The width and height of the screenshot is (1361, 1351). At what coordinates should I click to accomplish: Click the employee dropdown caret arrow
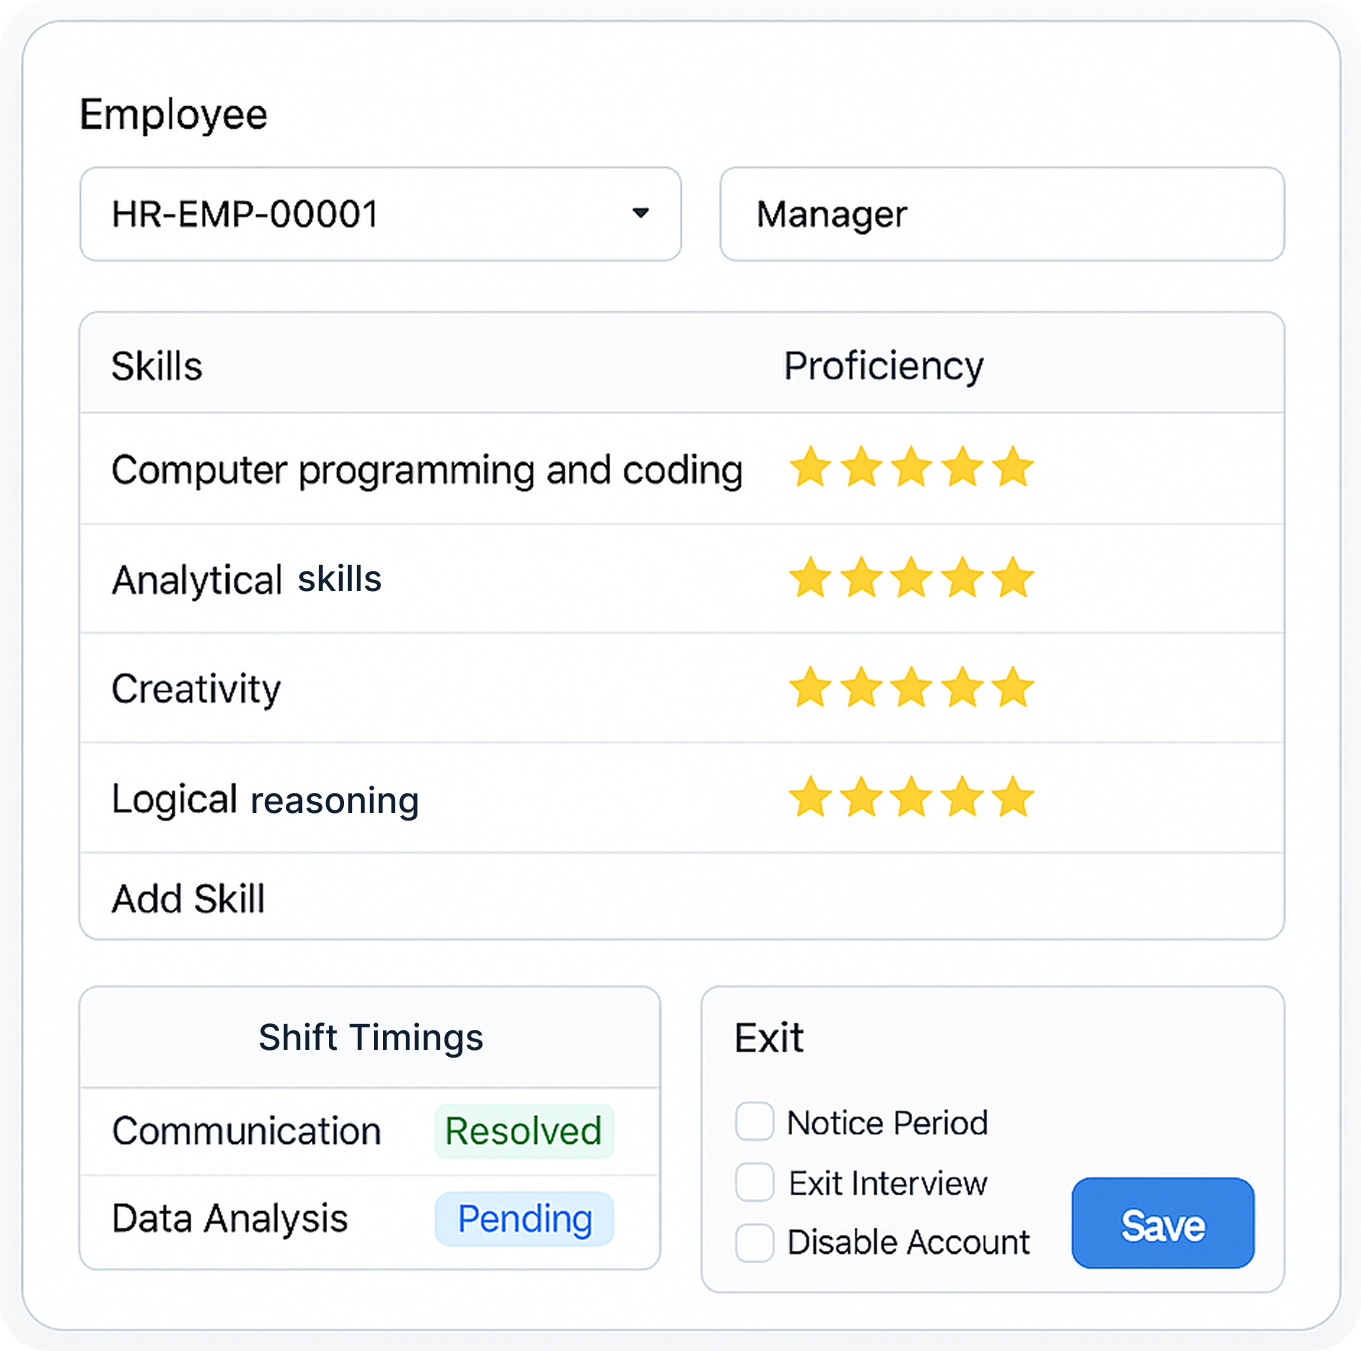pyautogui.click(x=641, y=213)
